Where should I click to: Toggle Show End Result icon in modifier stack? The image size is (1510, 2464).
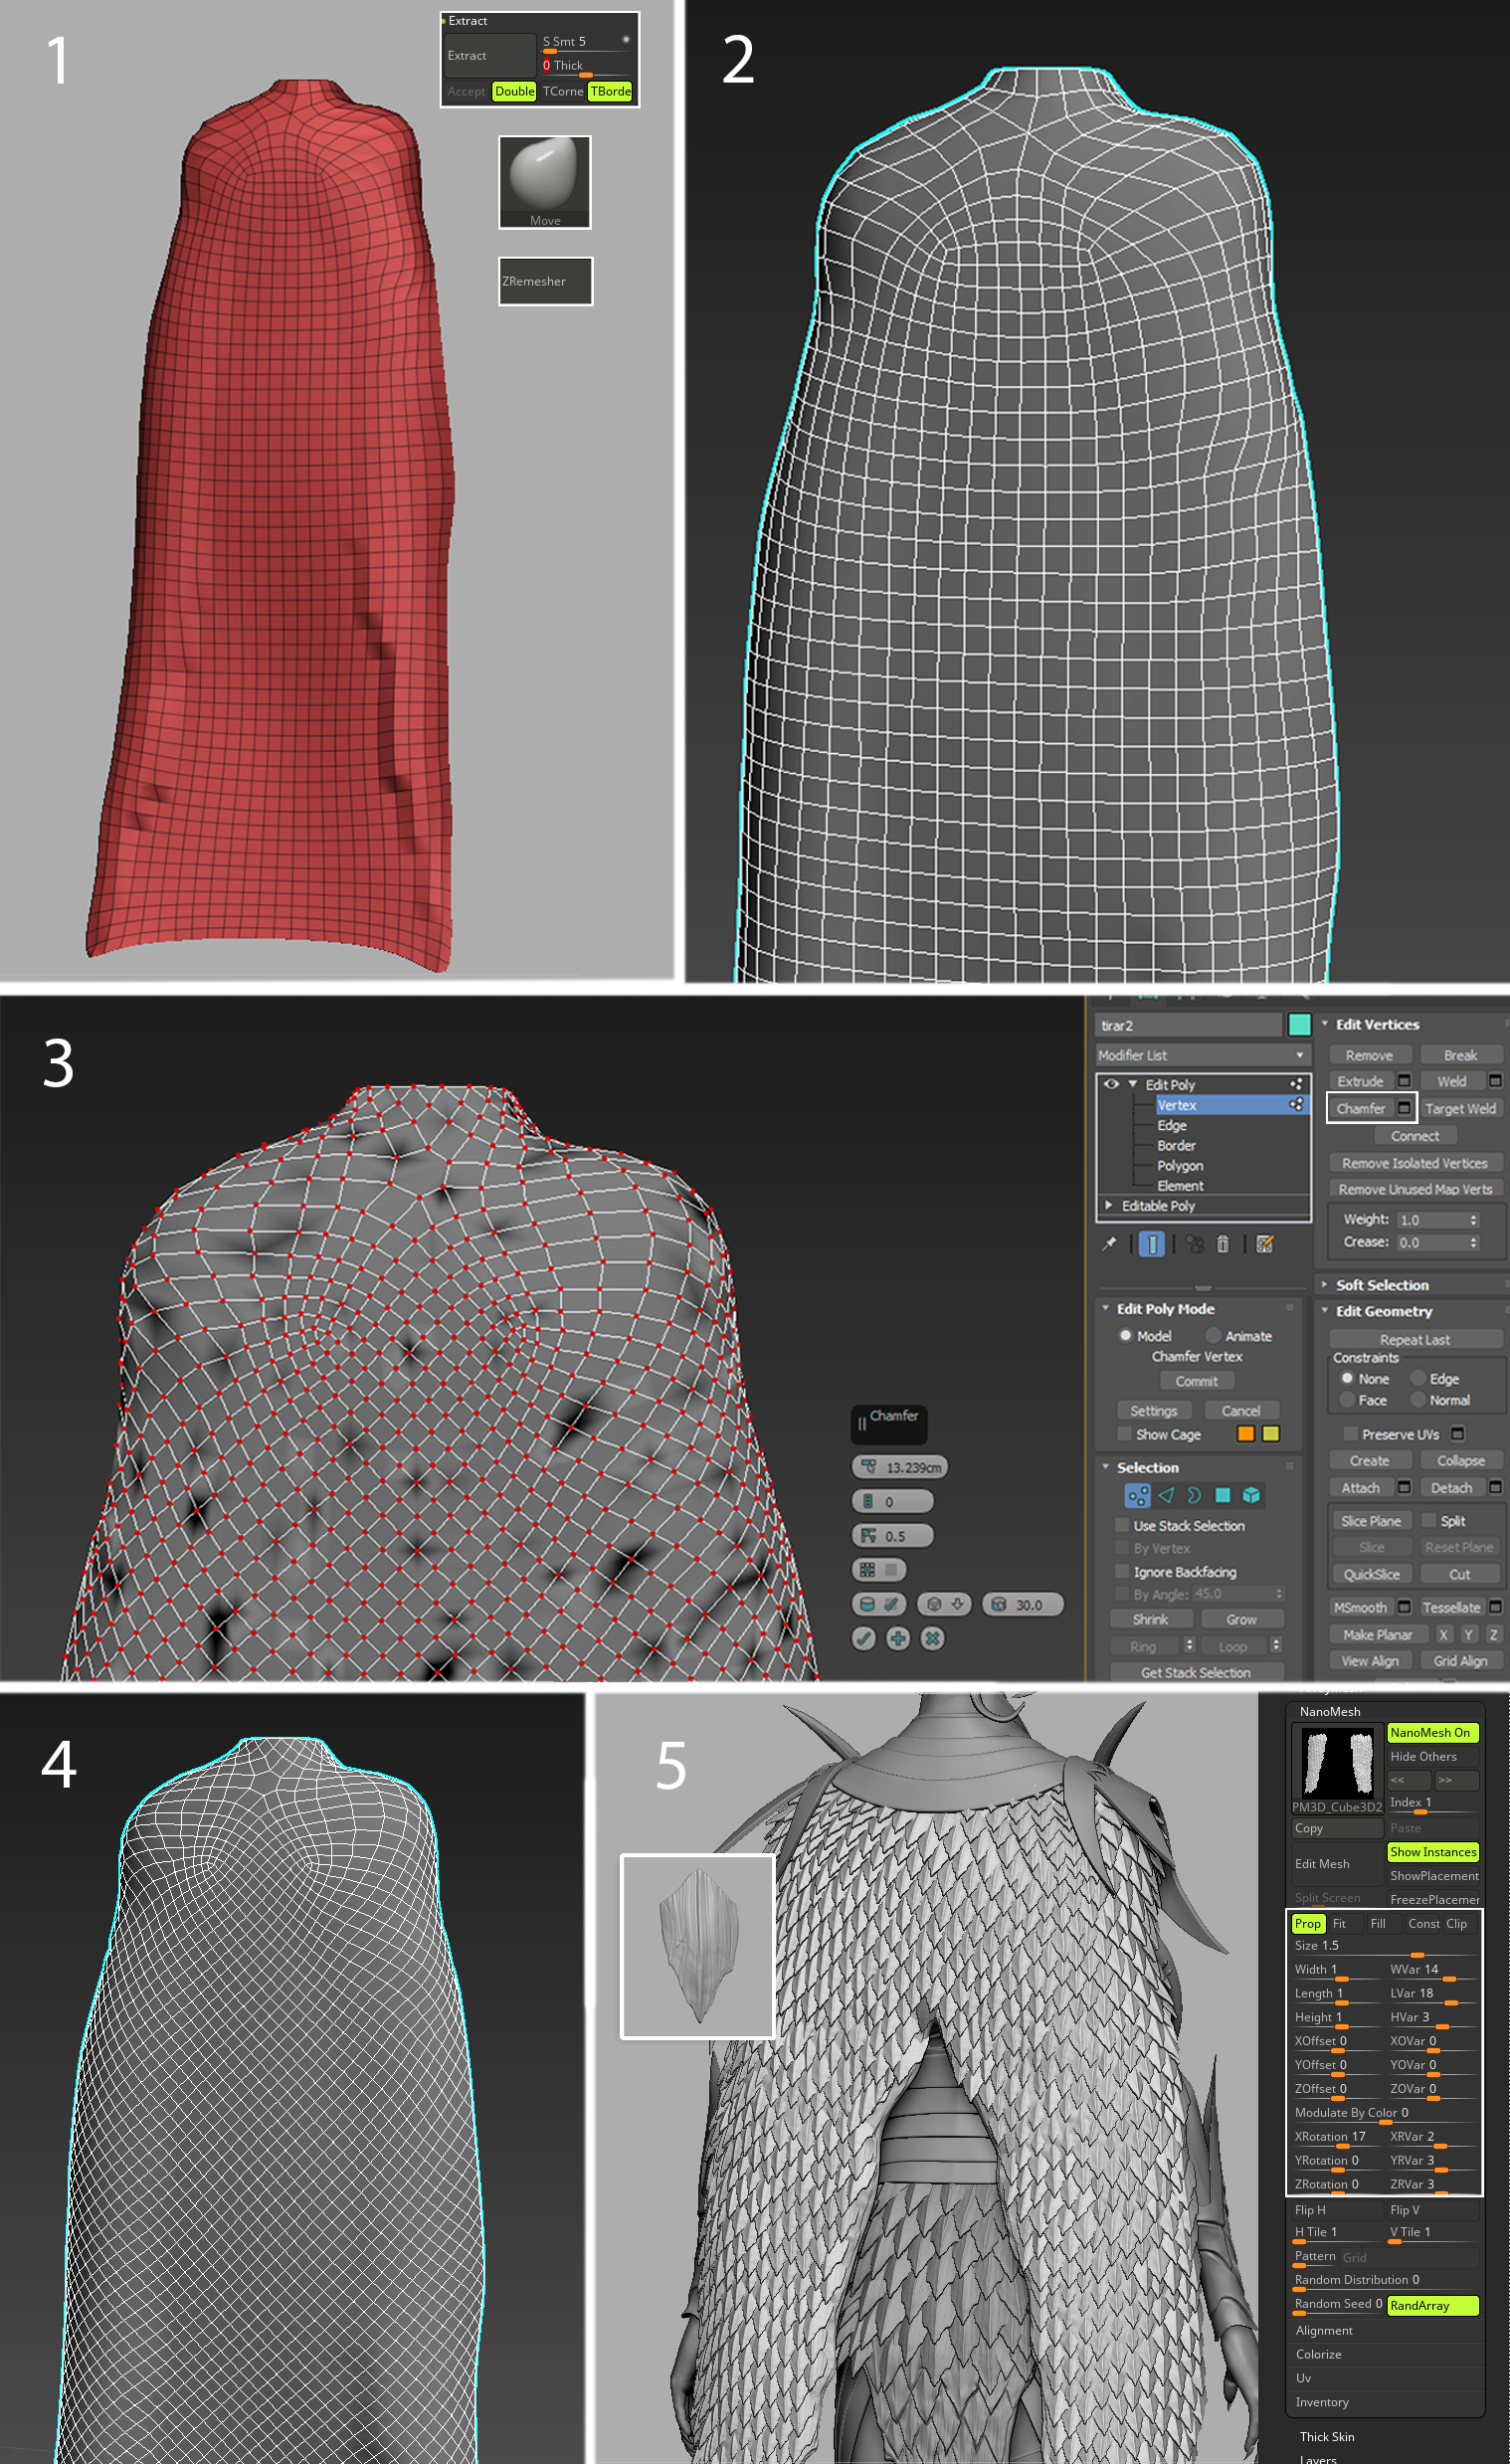[x=1152, y=1244]
